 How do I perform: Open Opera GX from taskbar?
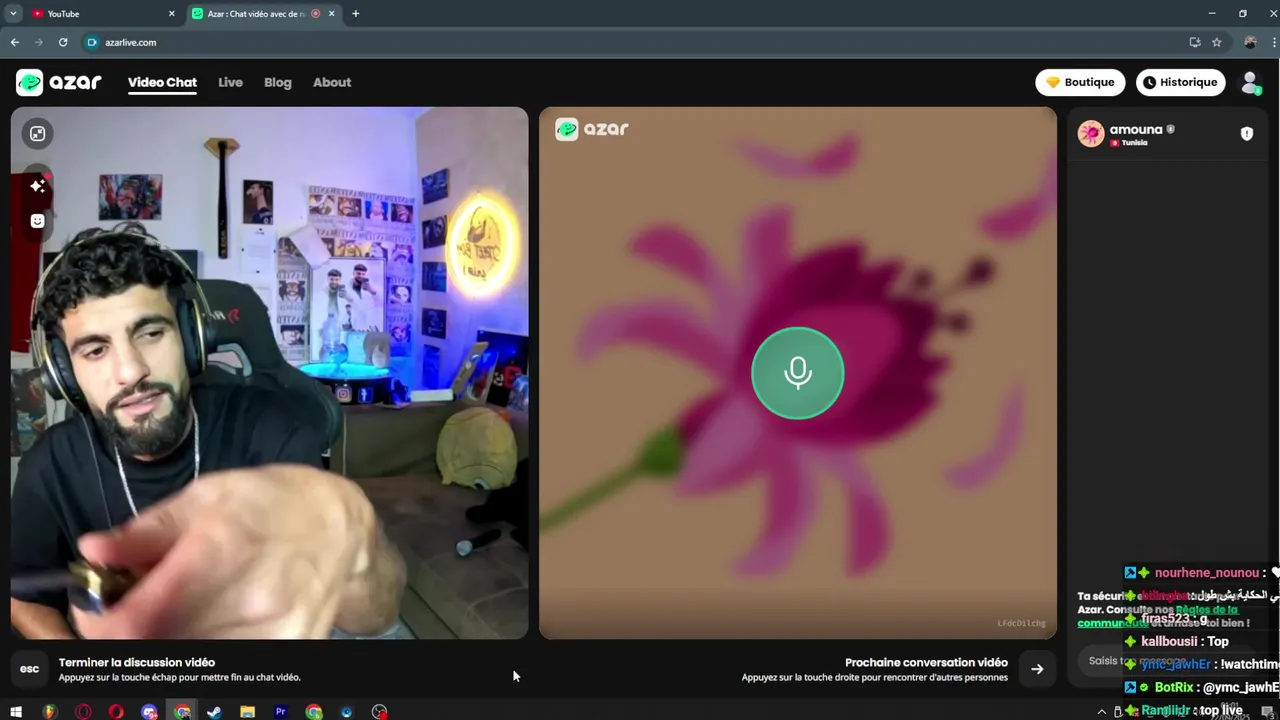[84, 712]
